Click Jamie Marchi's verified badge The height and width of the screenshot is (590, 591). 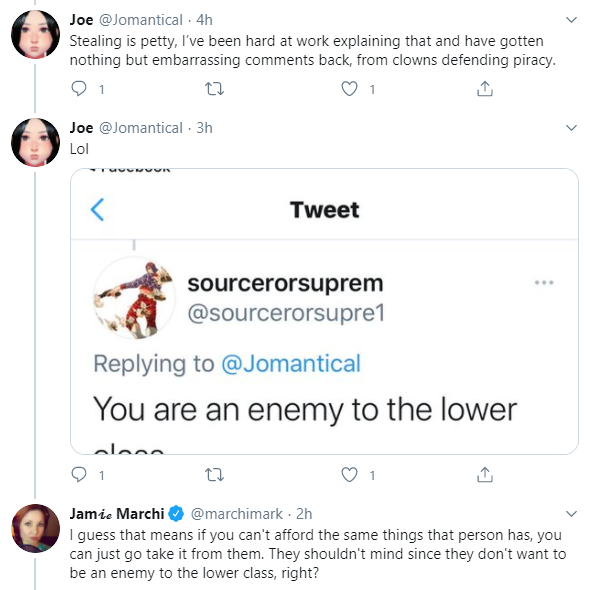coord(176,514)
